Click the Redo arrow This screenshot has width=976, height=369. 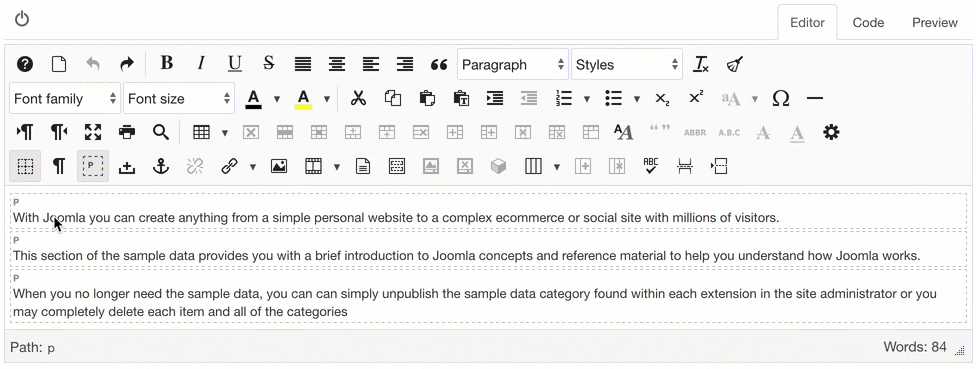tap(126, 64)
